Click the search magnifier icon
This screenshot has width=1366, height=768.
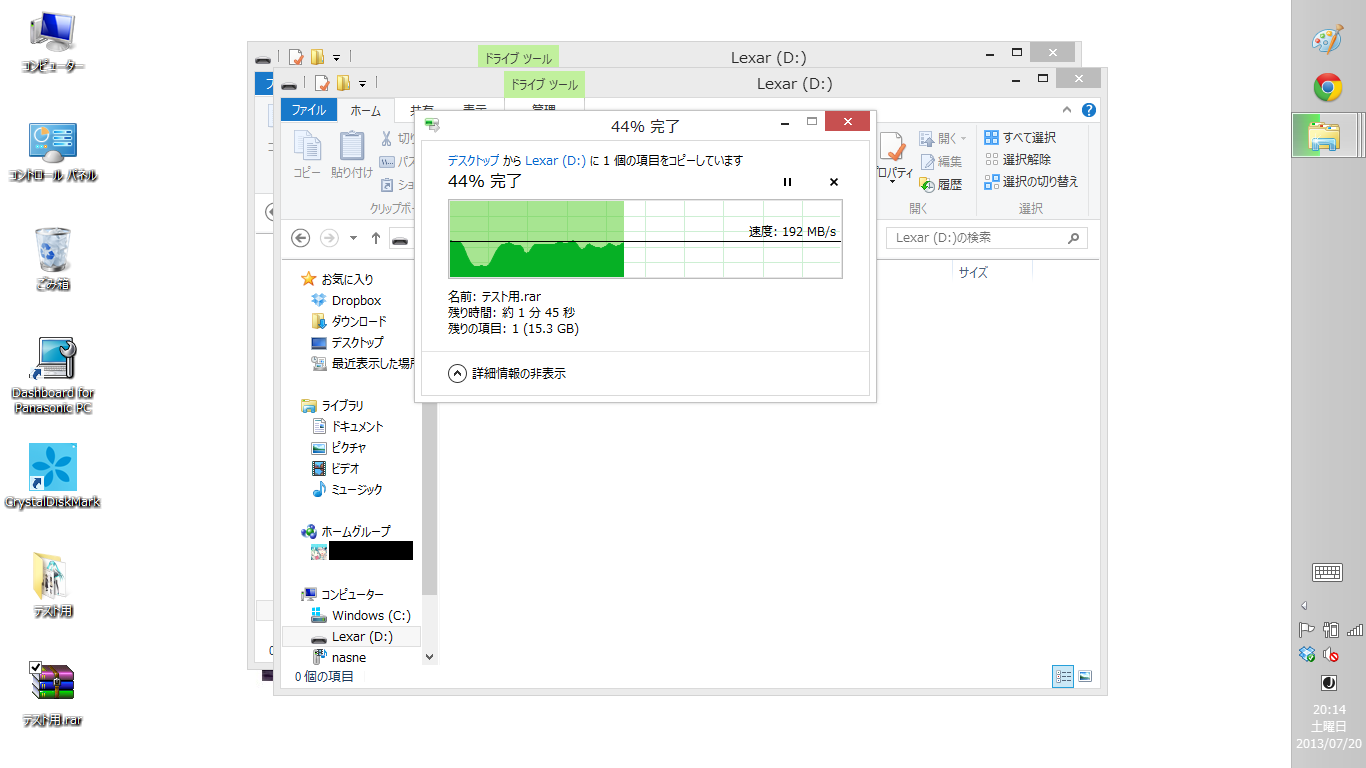pos(1075,238)
